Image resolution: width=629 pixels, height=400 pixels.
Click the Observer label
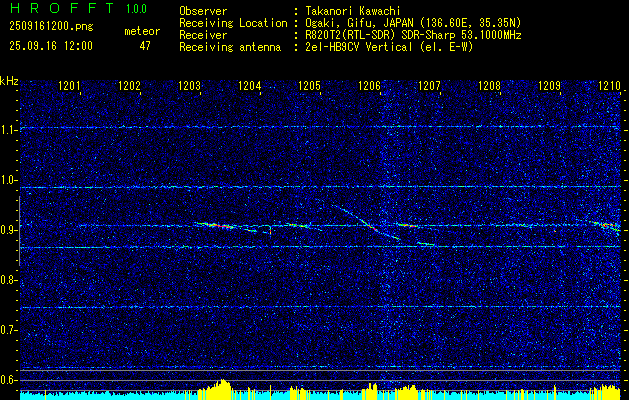(203, 11)
